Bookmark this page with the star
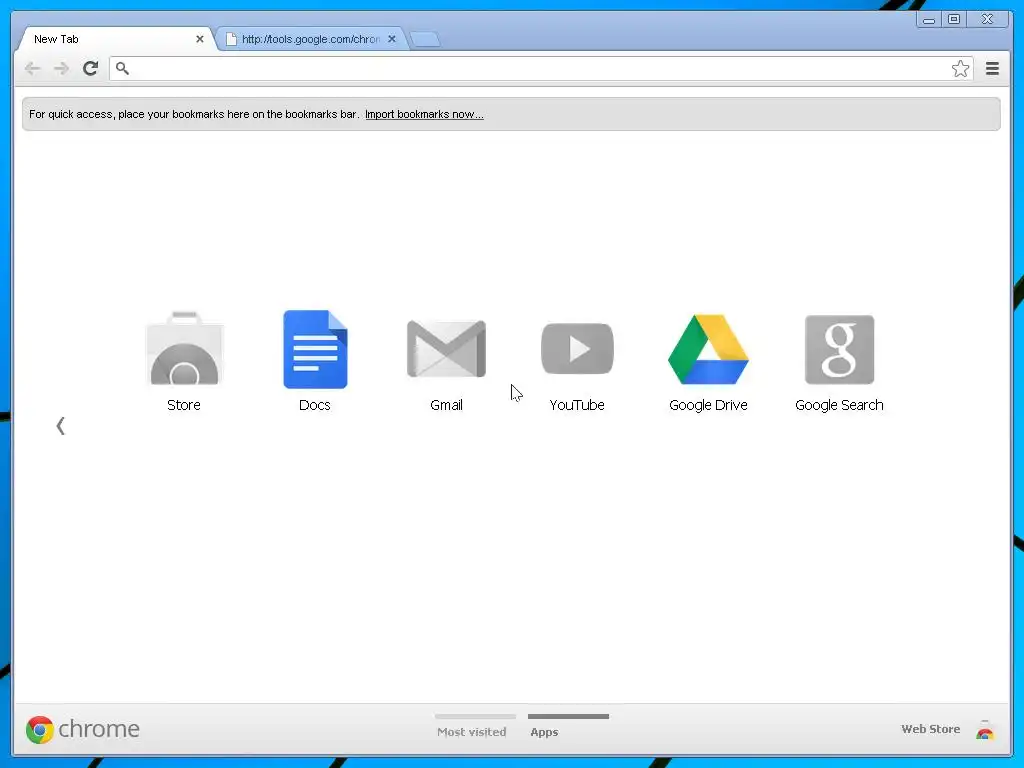 (x=960, y=69)
